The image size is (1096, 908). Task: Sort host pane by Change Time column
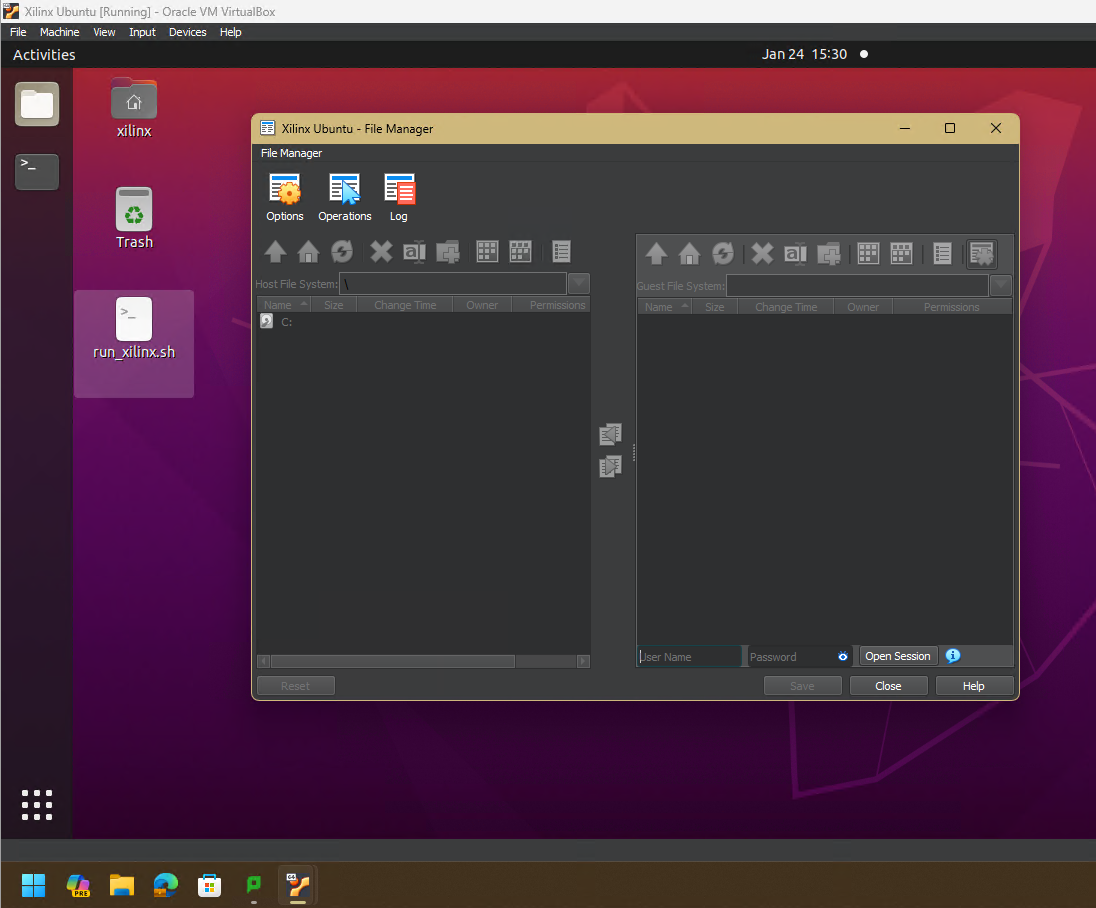click(x=405, y=305)
